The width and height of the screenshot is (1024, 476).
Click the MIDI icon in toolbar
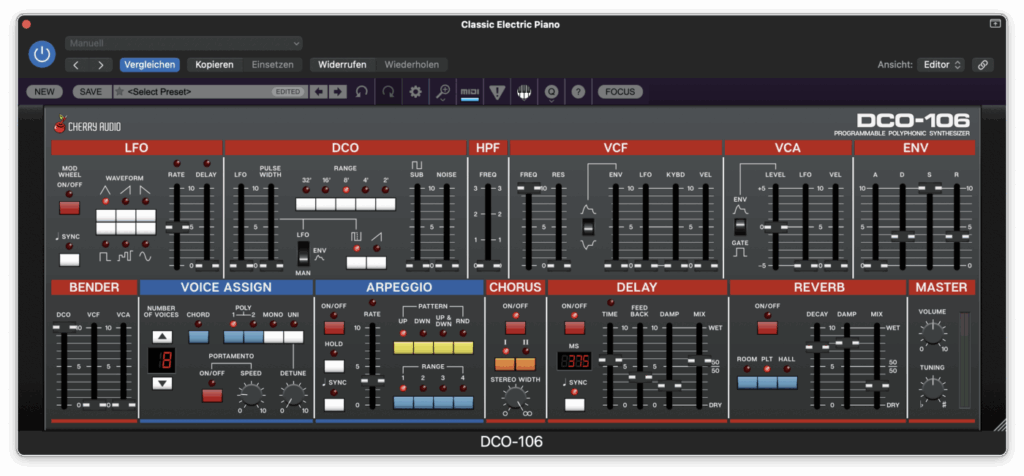click(469, 92)
